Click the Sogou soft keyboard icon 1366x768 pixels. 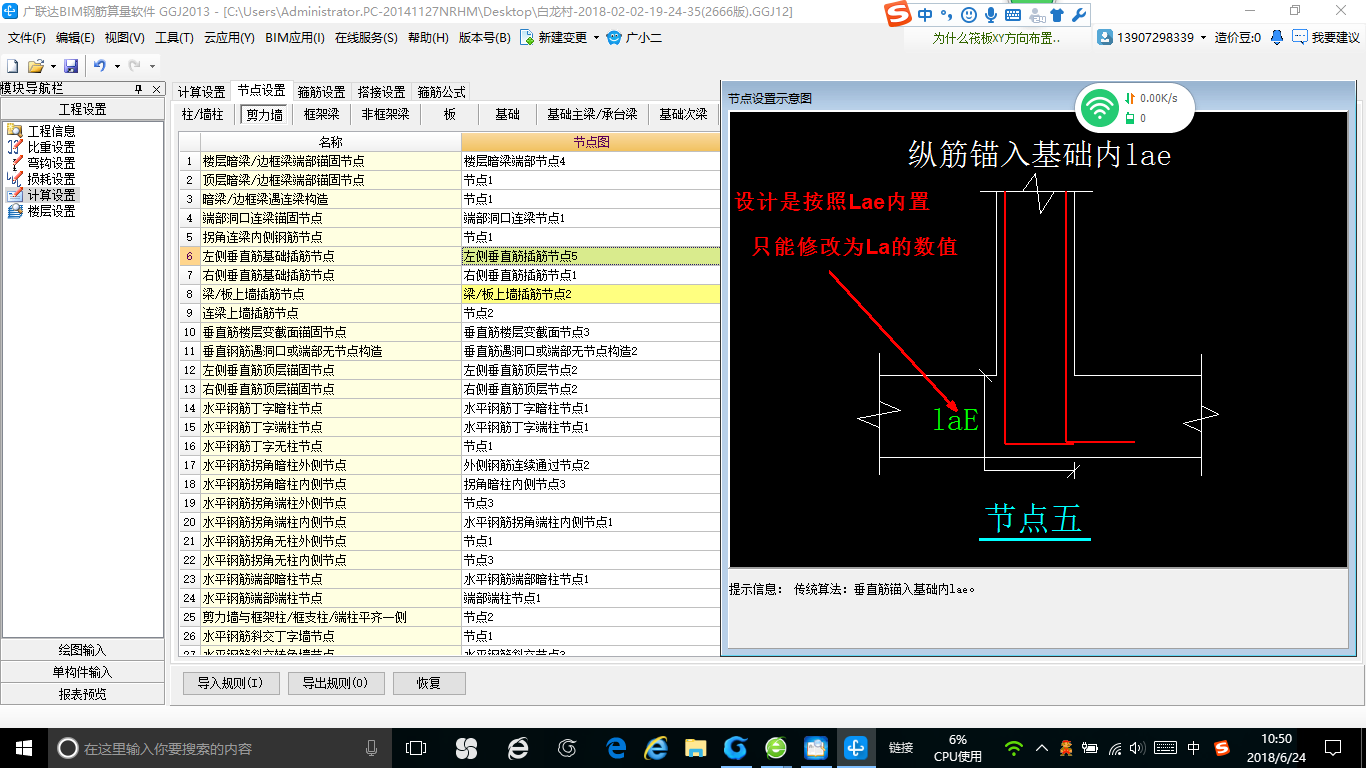coord(1013,15)
